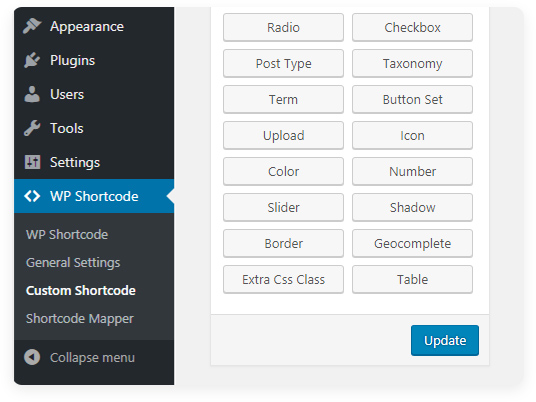536x402 pixels.
Task: Click the Tools wrench icon
Action: [32, 128]
